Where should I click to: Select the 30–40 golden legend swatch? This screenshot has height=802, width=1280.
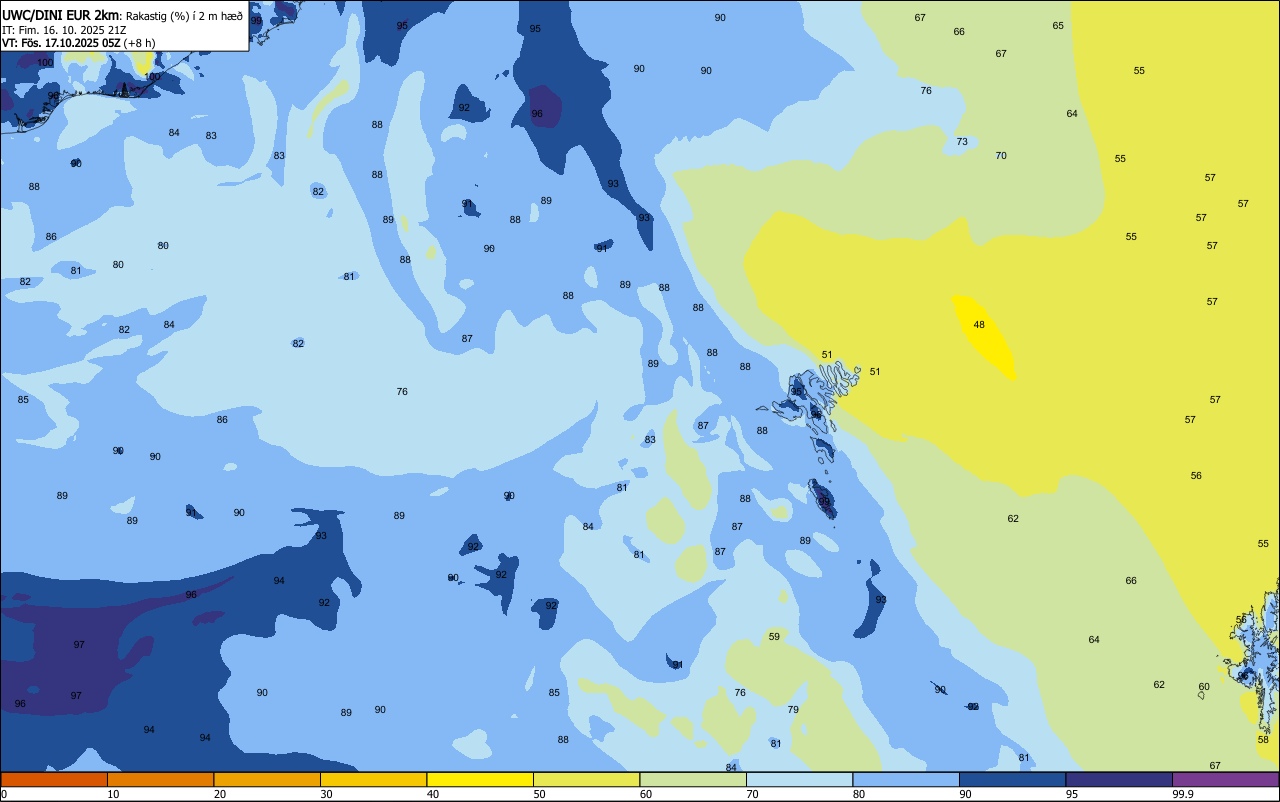[373, 779]
